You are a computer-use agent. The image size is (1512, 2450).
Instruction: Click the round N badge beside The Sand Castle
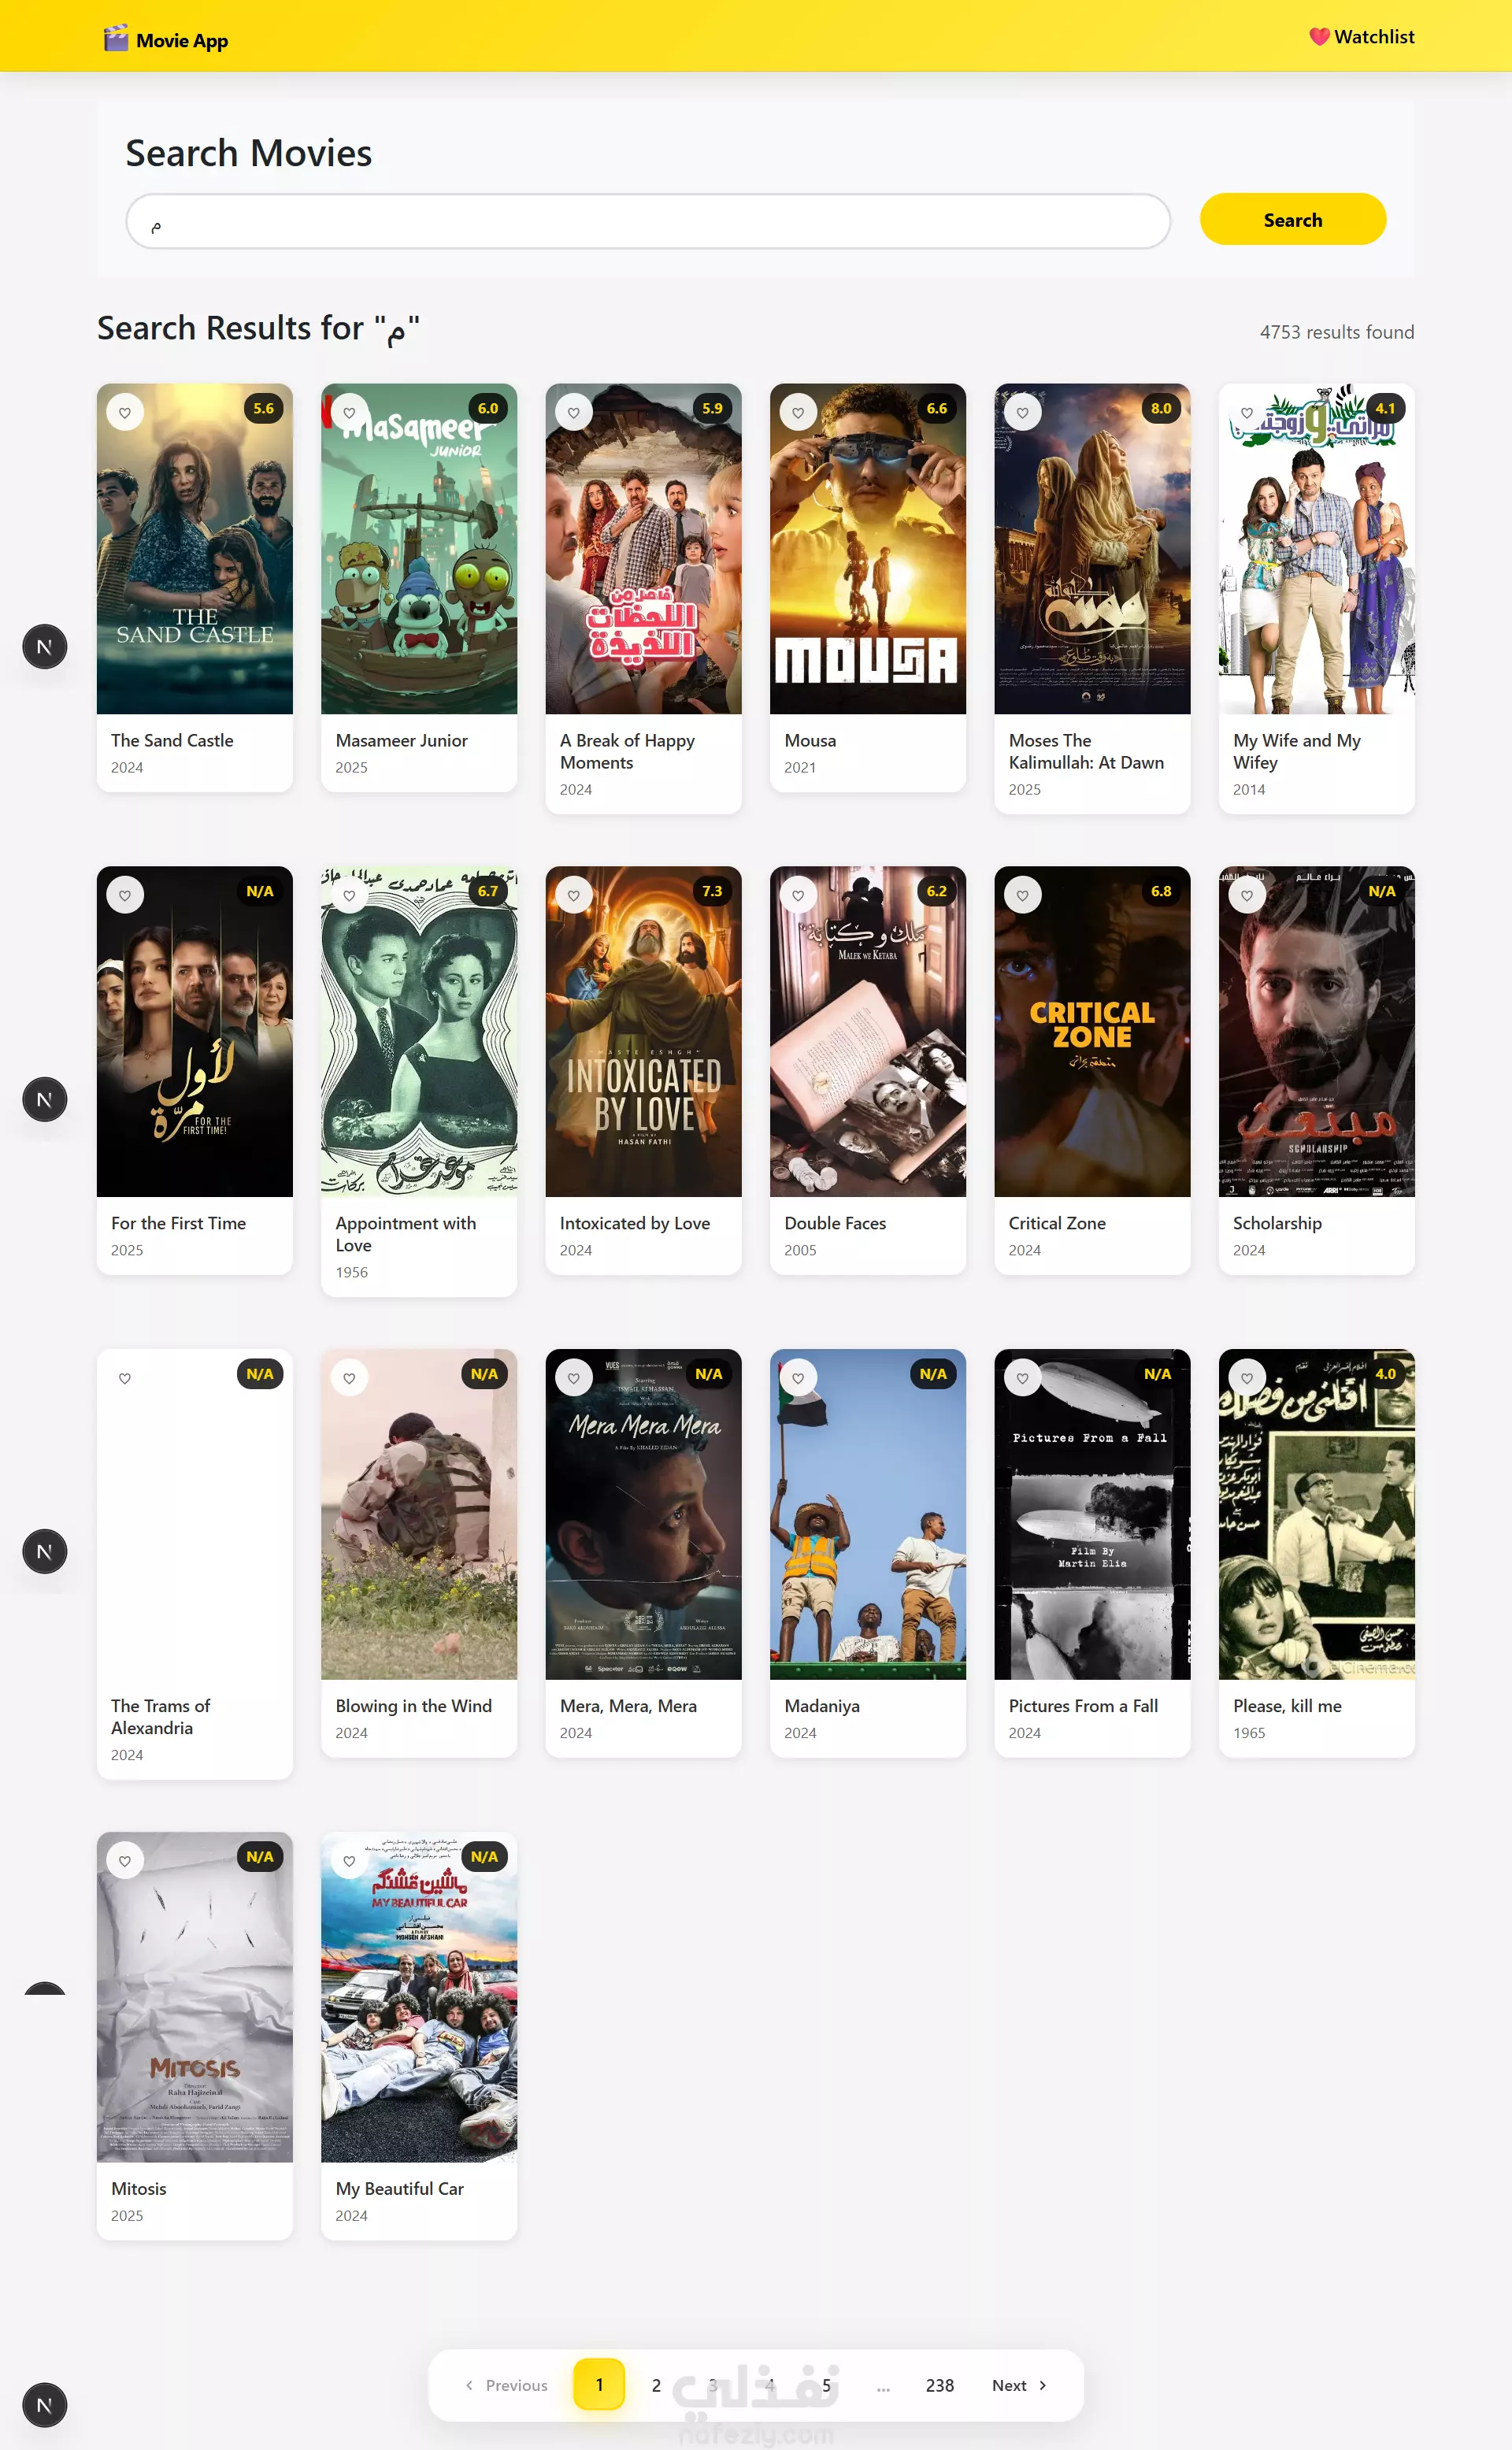coord(45,647)
